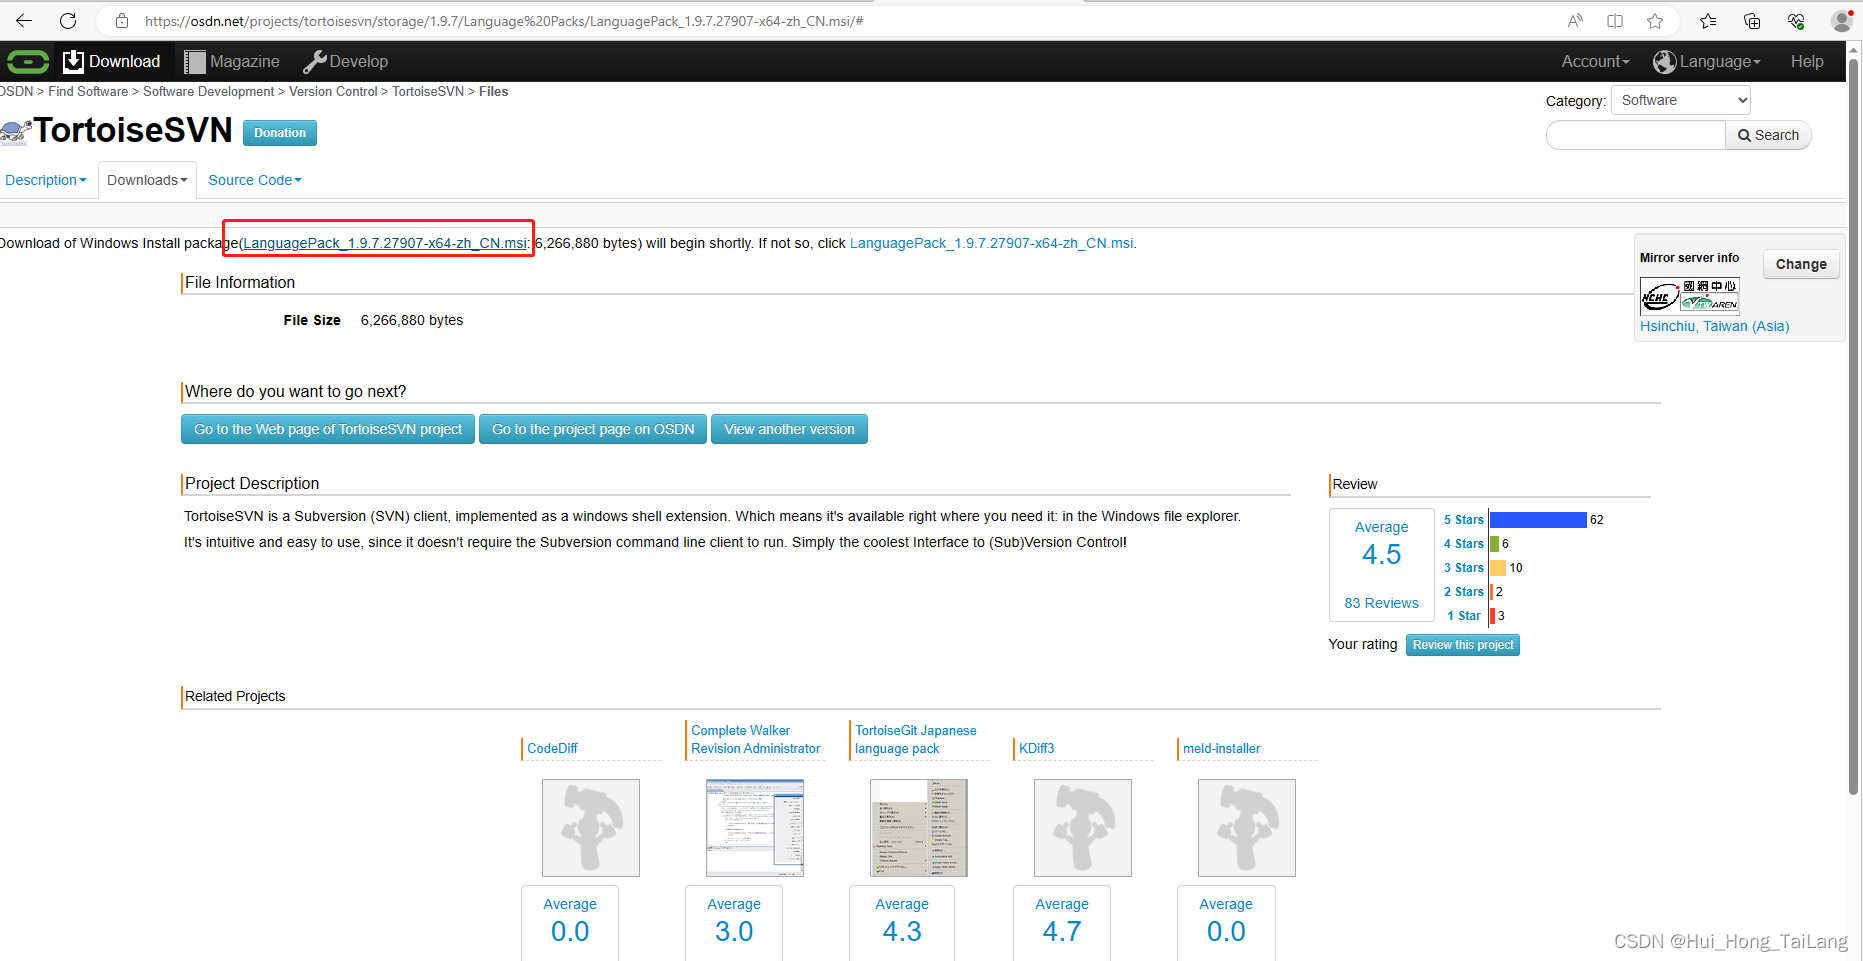Click the Download icon in top bar
Screen dimensions: 1863x961
point(73,62)
